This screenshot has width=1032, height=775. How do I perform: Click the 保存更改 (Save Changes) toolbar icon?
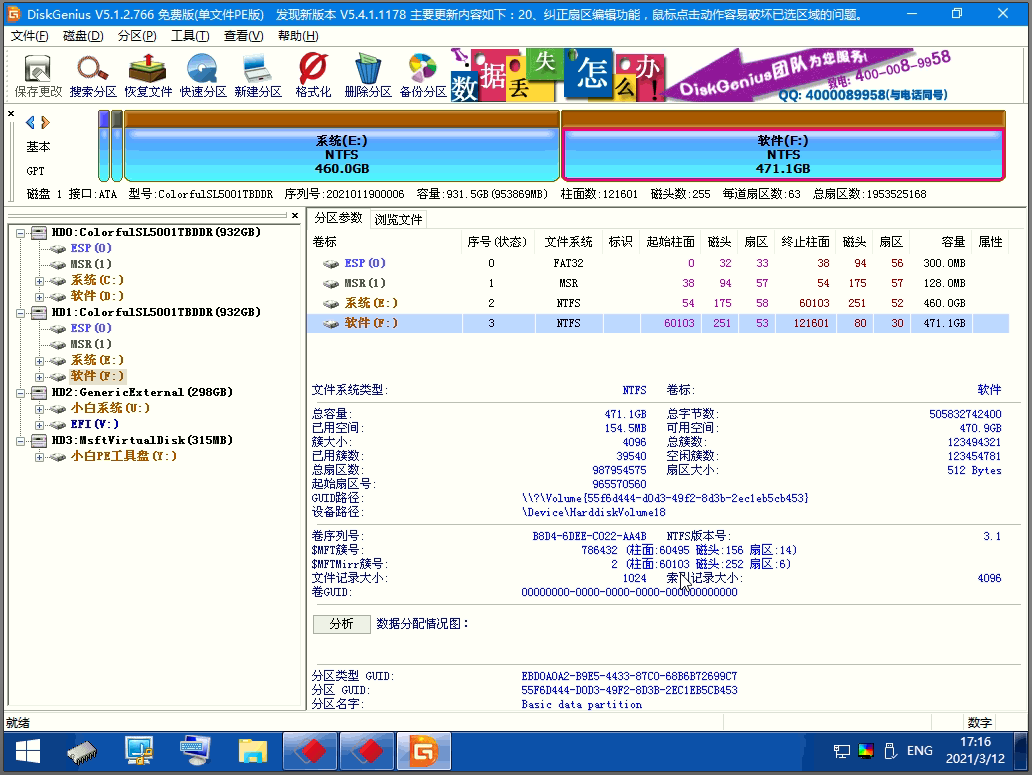(x=38, y=76)
